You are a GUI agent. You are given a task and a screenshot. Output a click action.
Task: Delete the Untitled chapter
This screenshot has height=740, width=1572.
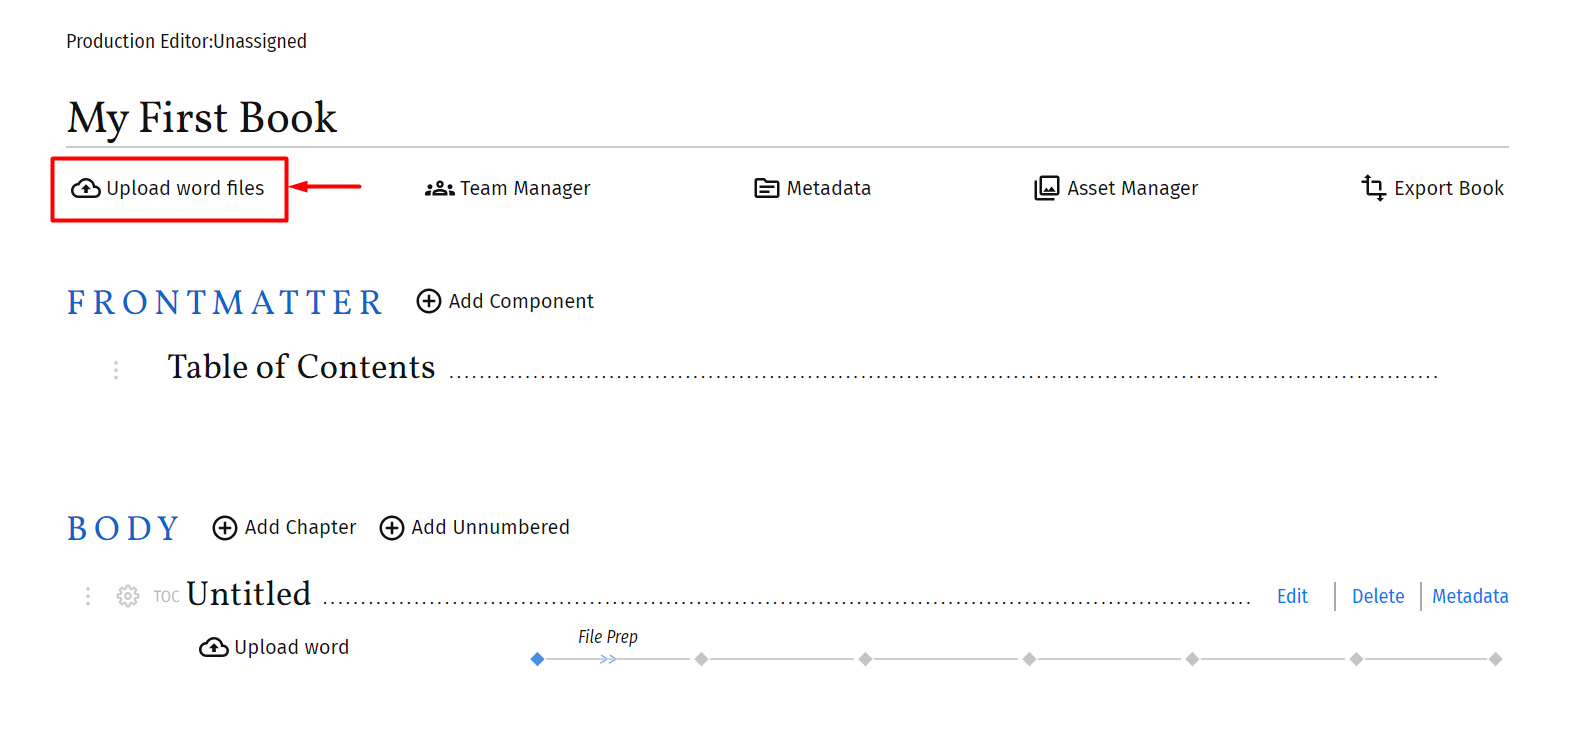pyautogui.click(x=1377, y=597)
